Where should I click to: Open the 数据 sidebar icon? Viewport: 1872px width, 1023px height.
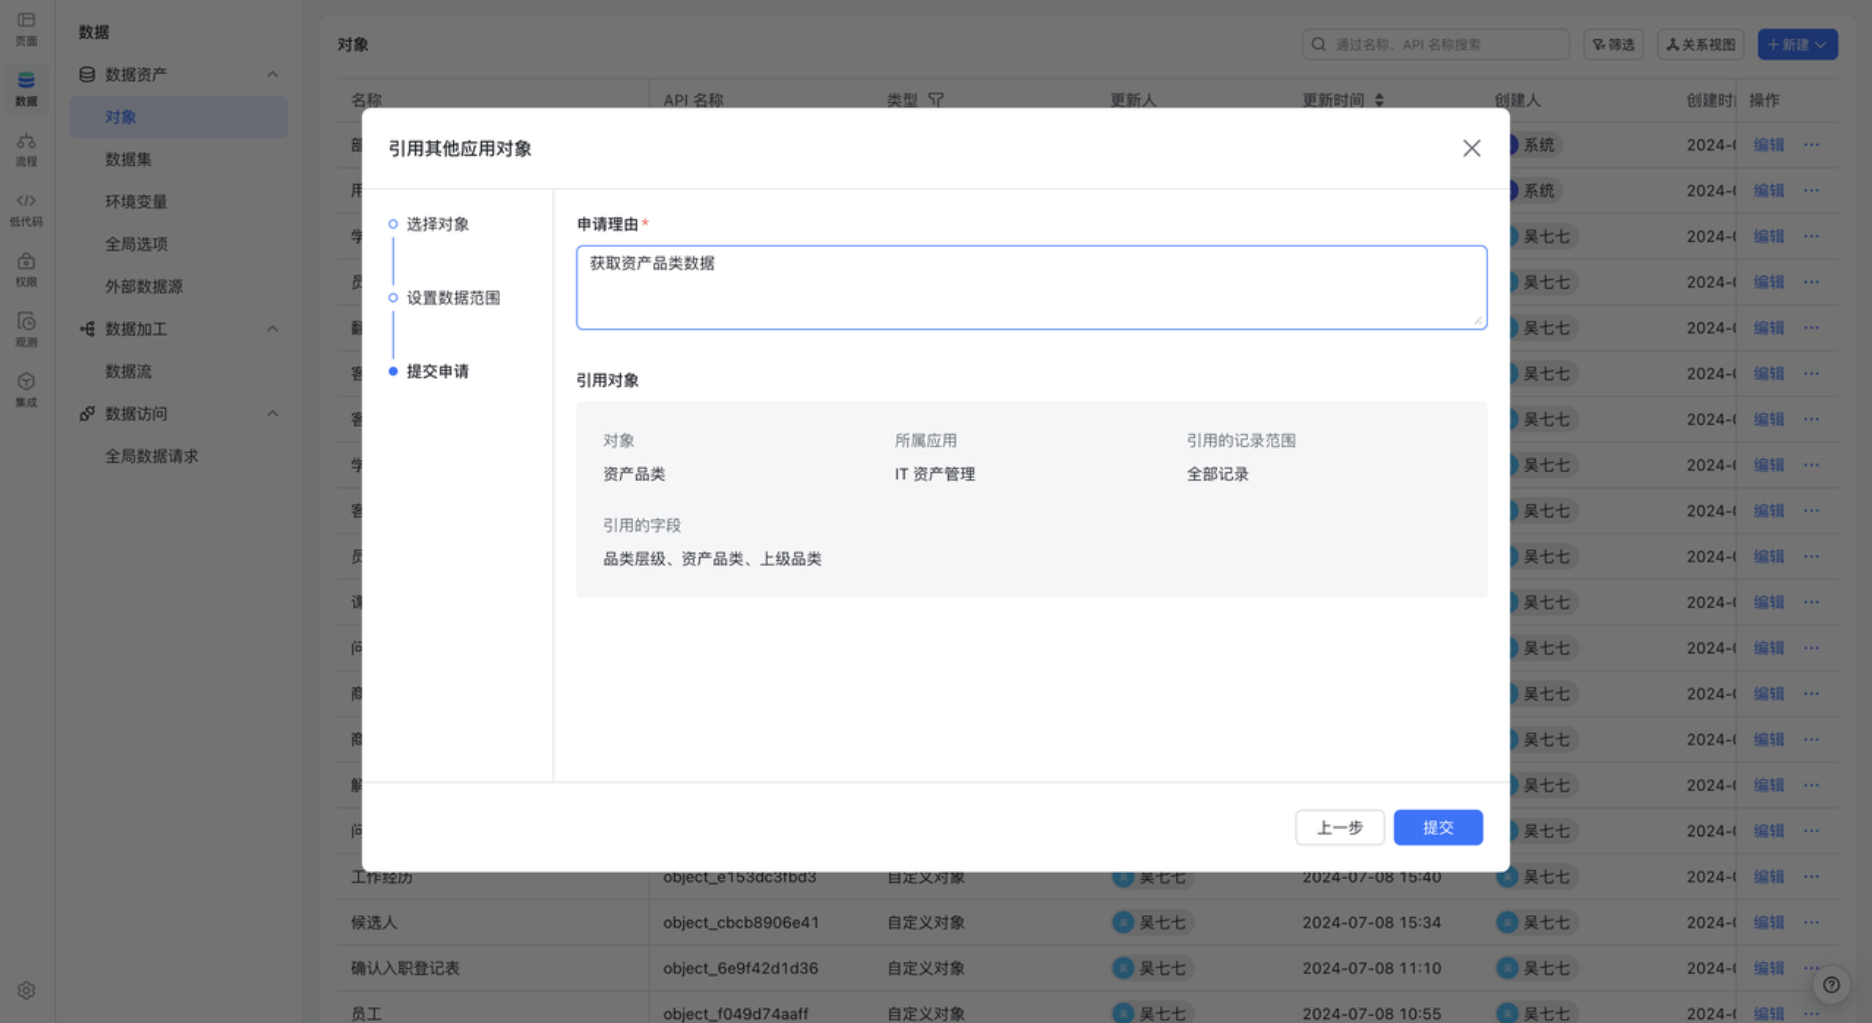pyautogui.click(x=26, y=88)
